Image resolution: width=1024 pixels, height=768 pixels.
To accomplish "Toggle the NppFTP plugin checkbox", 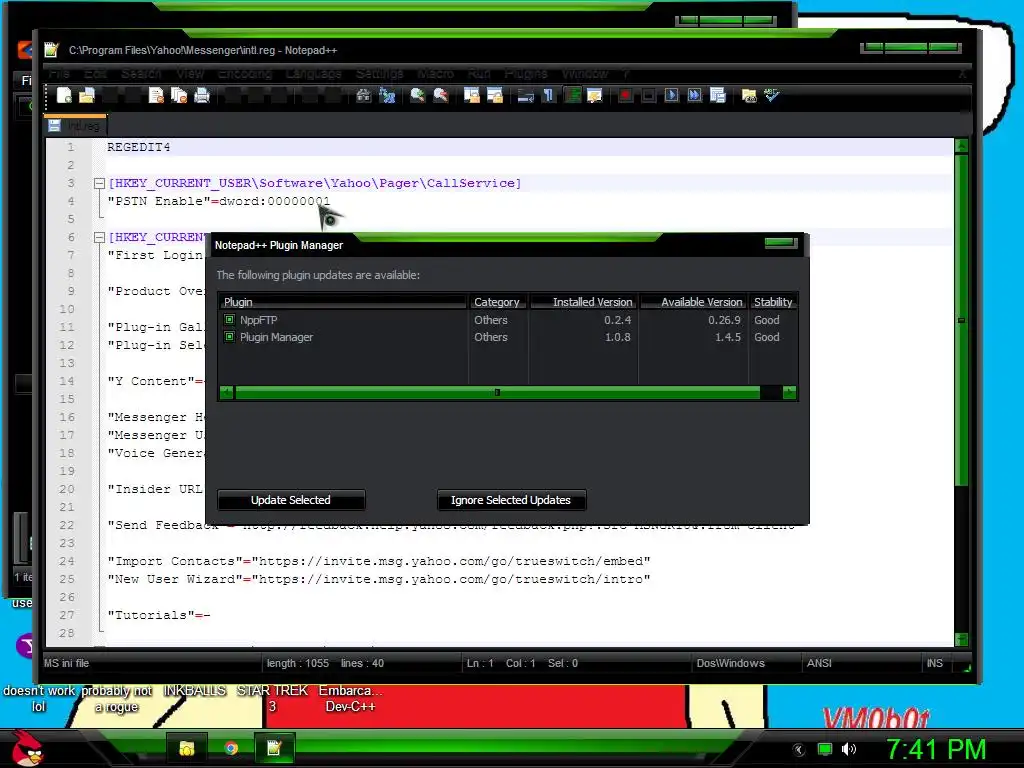I will pyautogui.click(x=229, y=319).
